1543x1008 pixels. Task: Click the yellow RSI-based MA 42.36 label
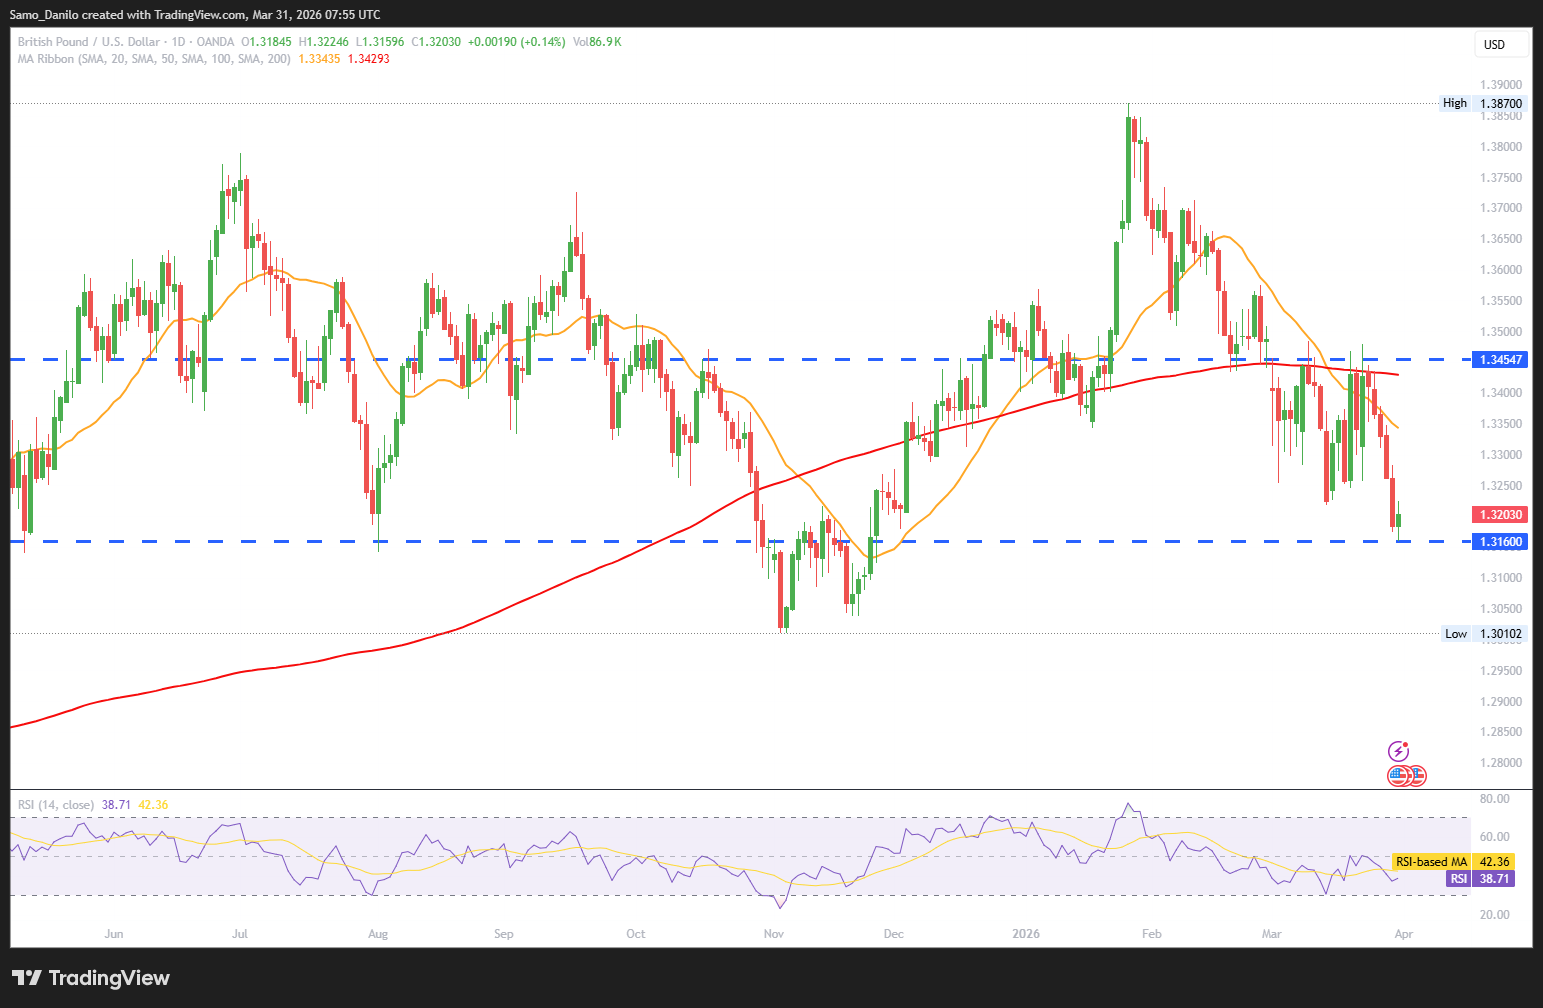1452,861
